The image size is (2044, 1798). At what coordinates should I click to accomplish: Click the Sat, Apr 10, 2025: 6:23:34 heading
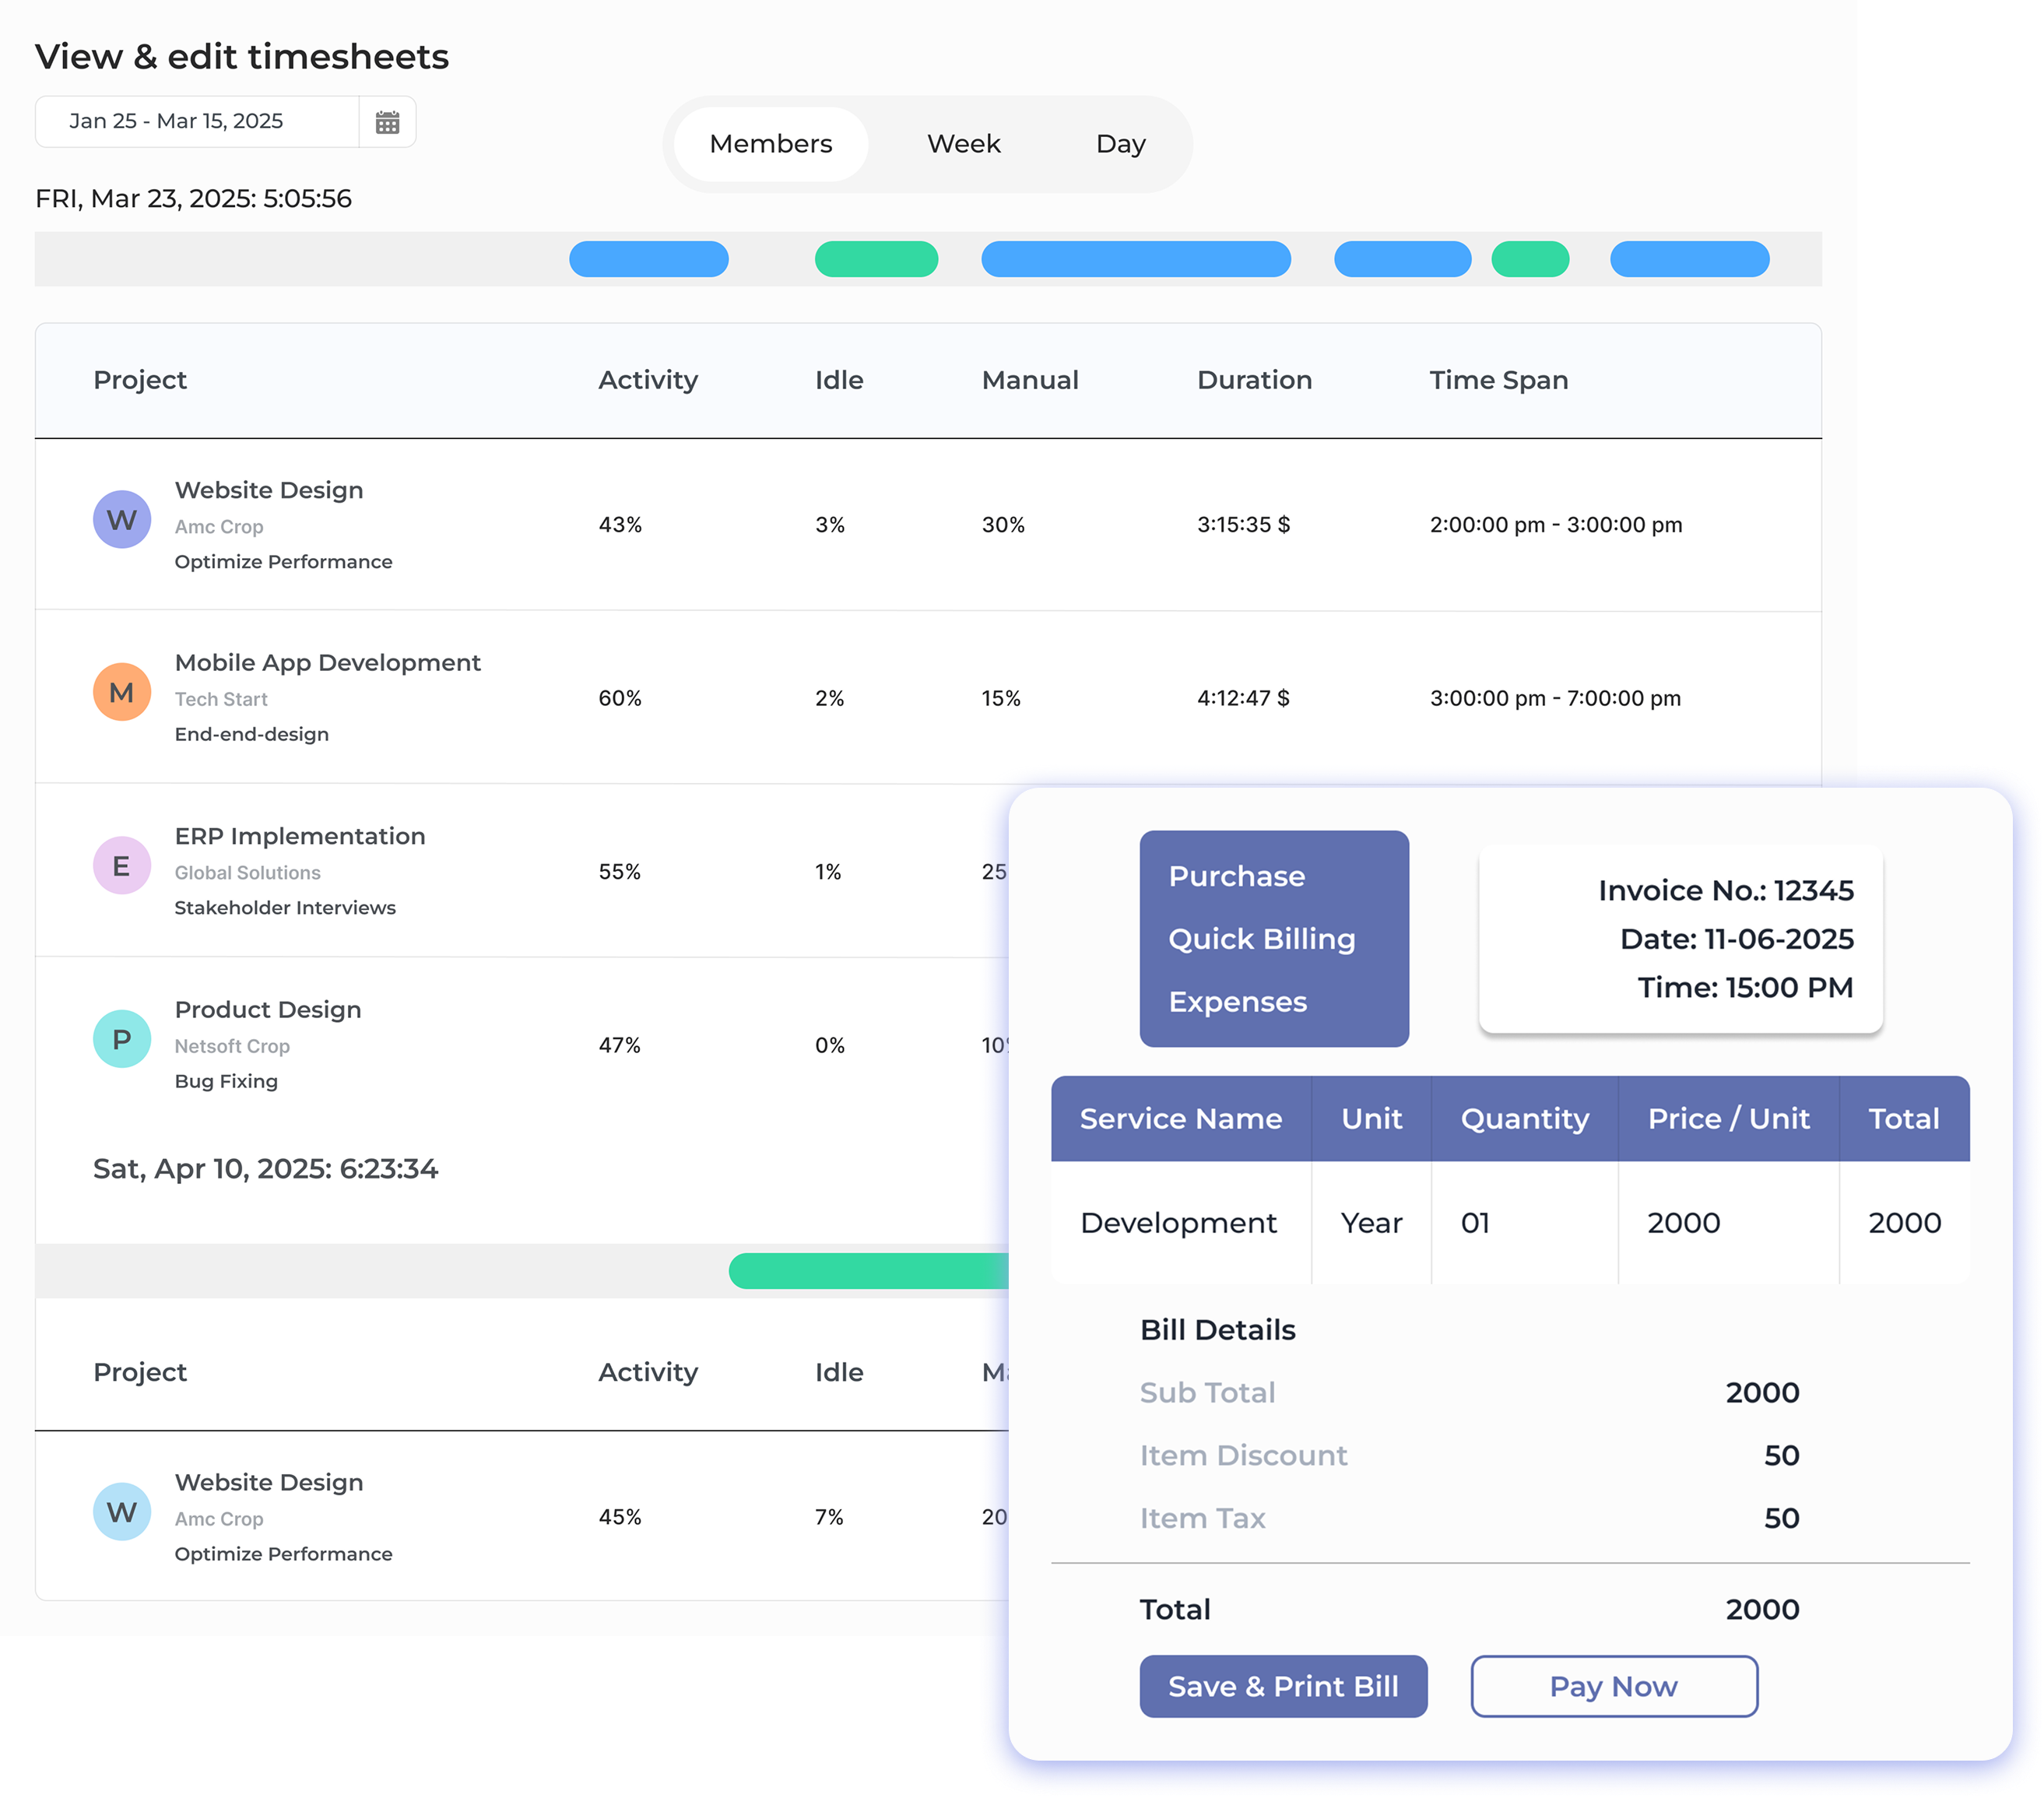point(266,1169)
